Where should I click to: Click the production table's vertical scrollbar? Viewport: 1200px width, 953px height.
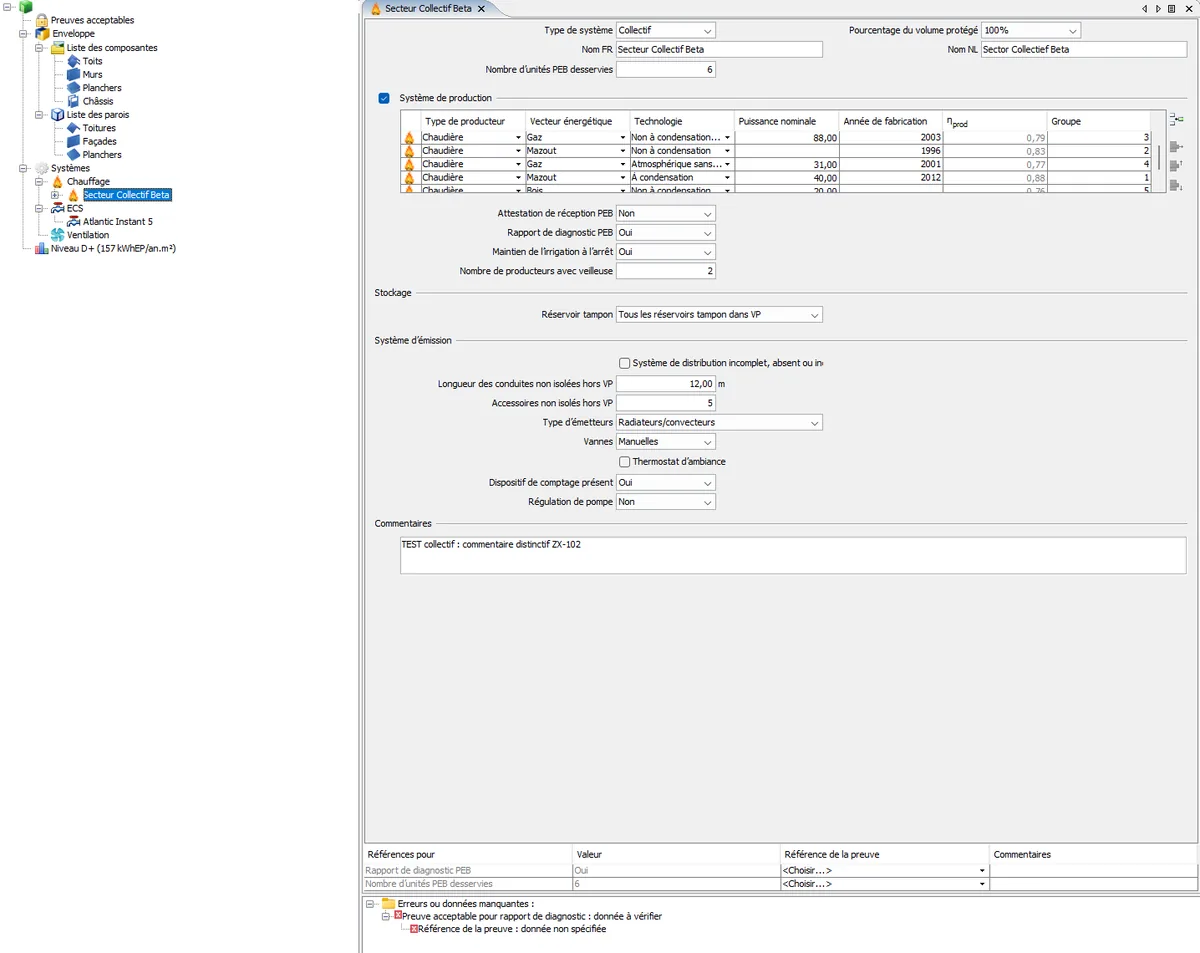(x=1160, y=158)
